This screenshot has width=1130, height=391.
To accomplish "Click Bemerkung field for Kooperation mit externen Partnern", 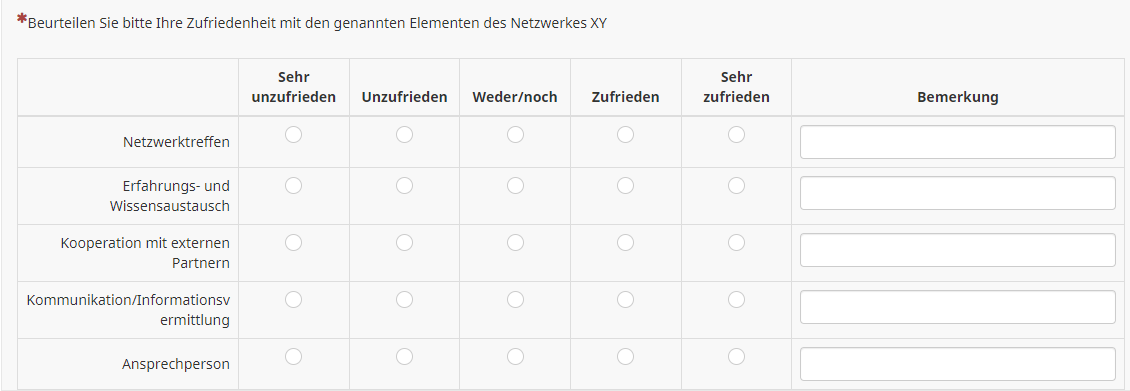I will point(958,250).
